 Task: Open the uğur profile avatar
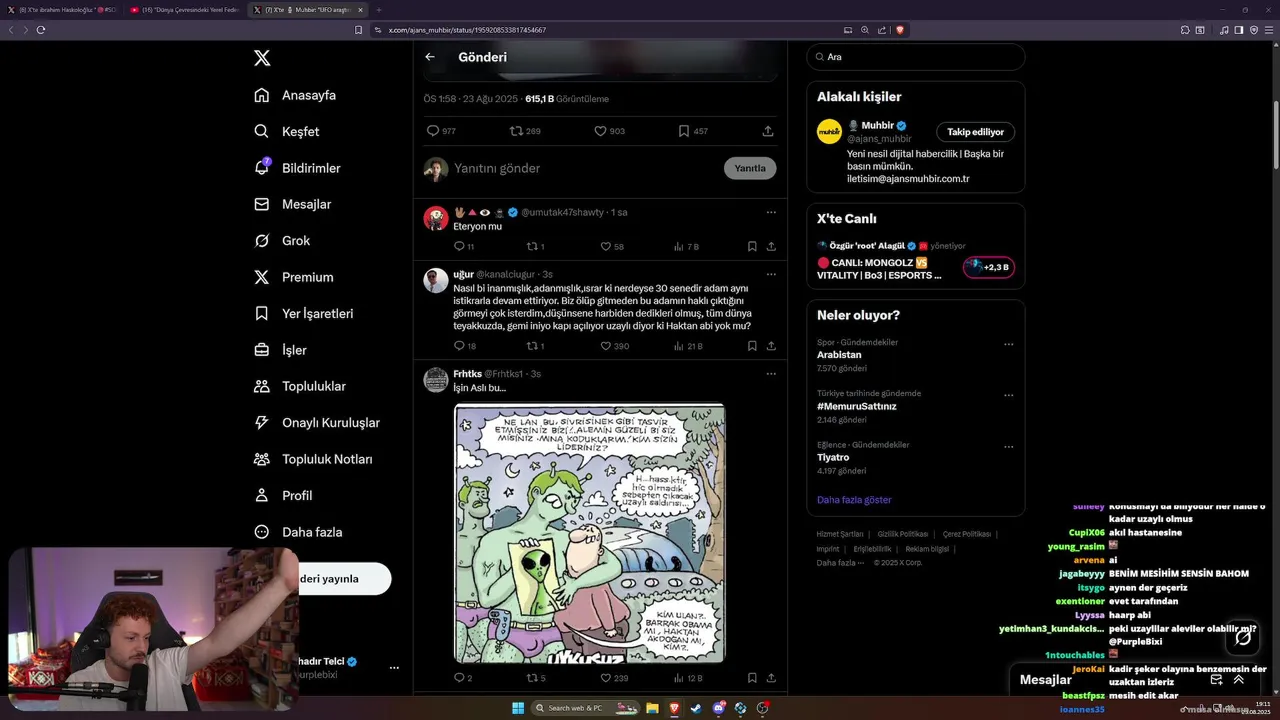tap(436, 280)
